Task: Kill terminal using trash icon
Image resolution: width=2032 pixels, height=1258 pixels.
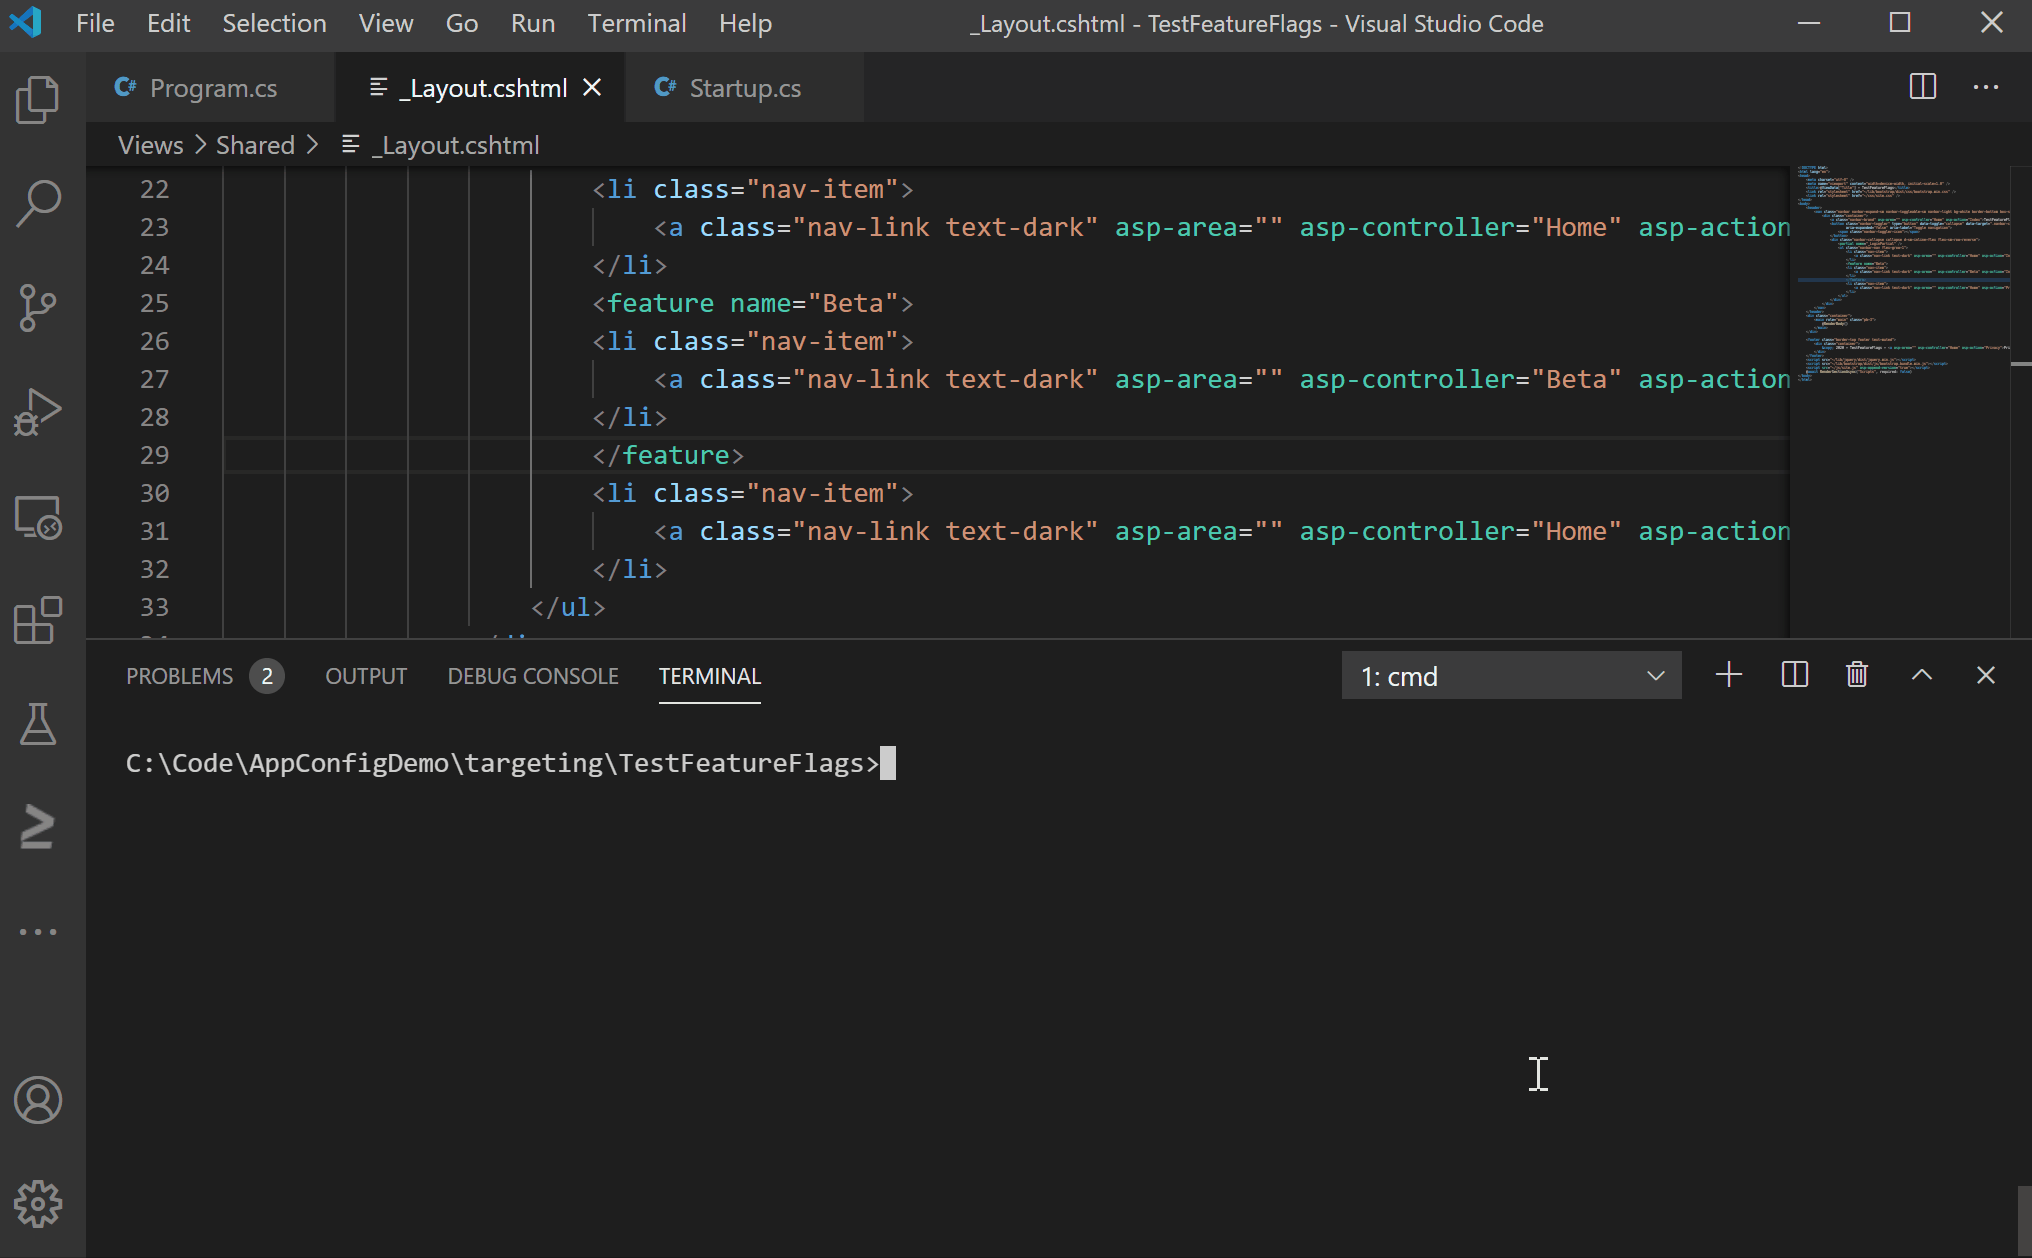Action: 1857,675
